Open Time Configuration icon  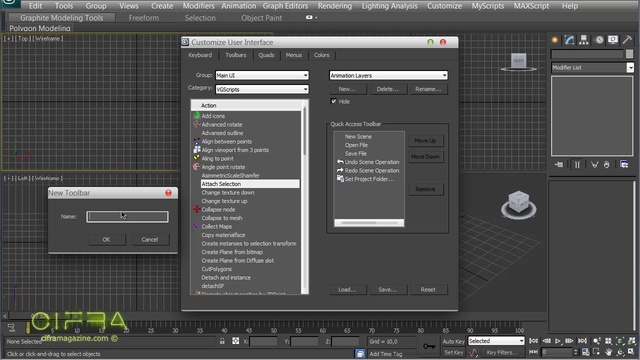pos(585,352)
